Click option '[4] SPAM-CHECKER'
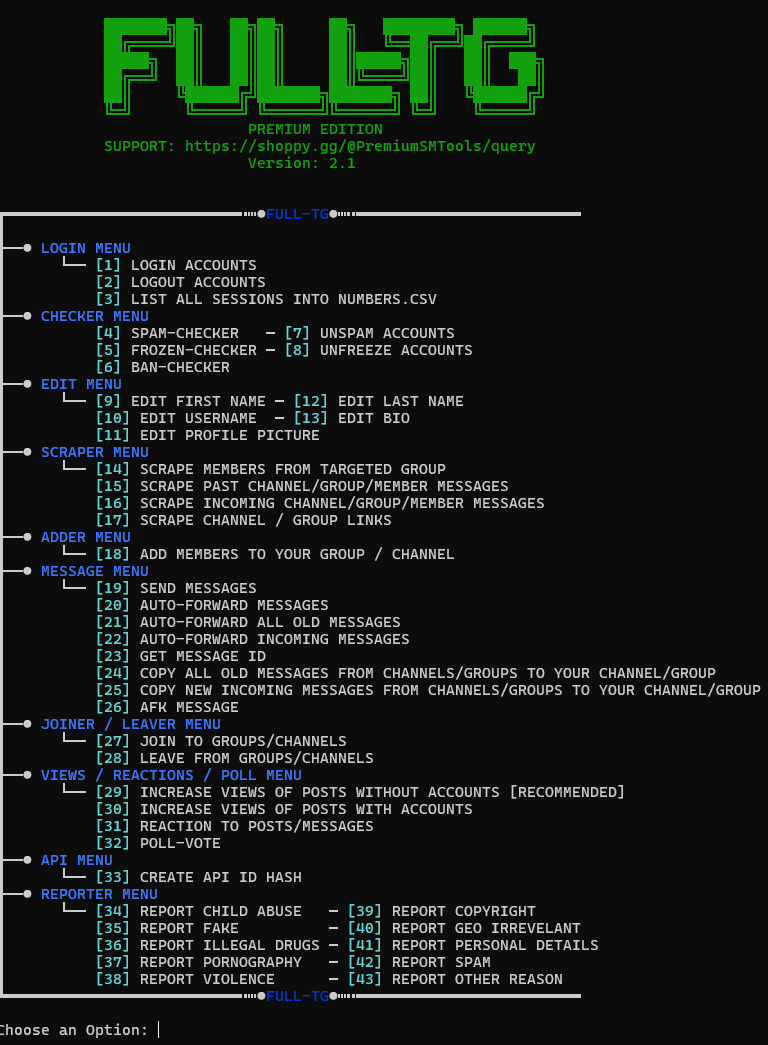Image resolution: width=768 pixels, height=1045 pixels. pyautogui.click(x=167, y=333)
